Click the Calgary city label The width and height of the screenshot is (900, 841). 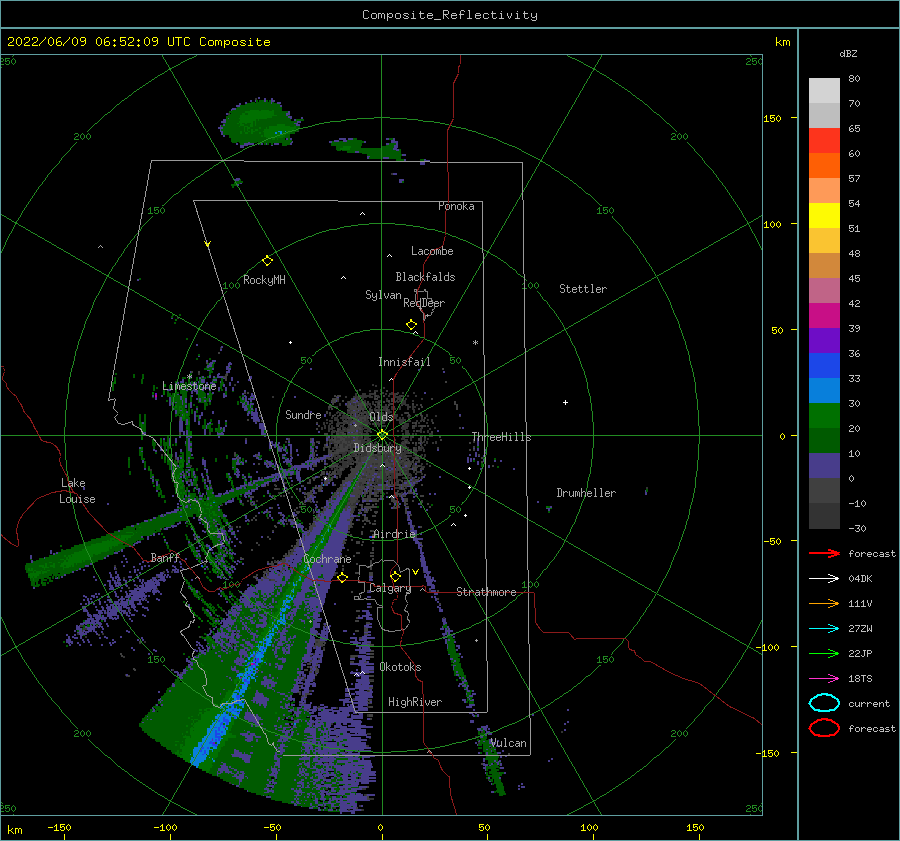point(390,588)
